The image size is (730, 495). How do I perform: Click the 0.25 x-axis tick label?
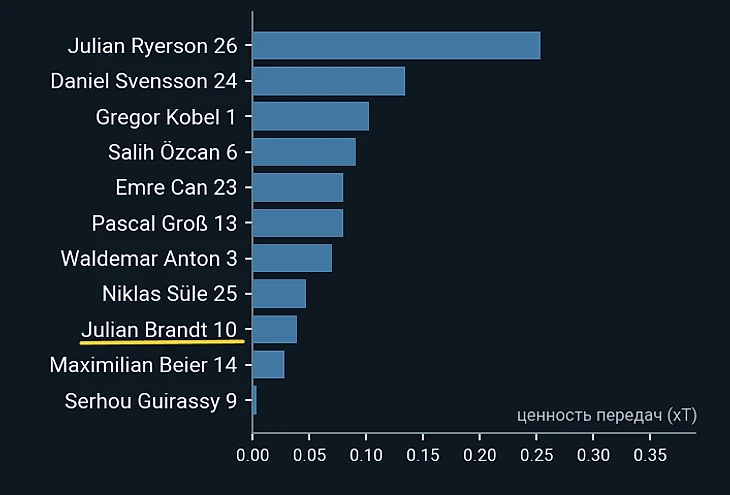(x=536, y=455)
